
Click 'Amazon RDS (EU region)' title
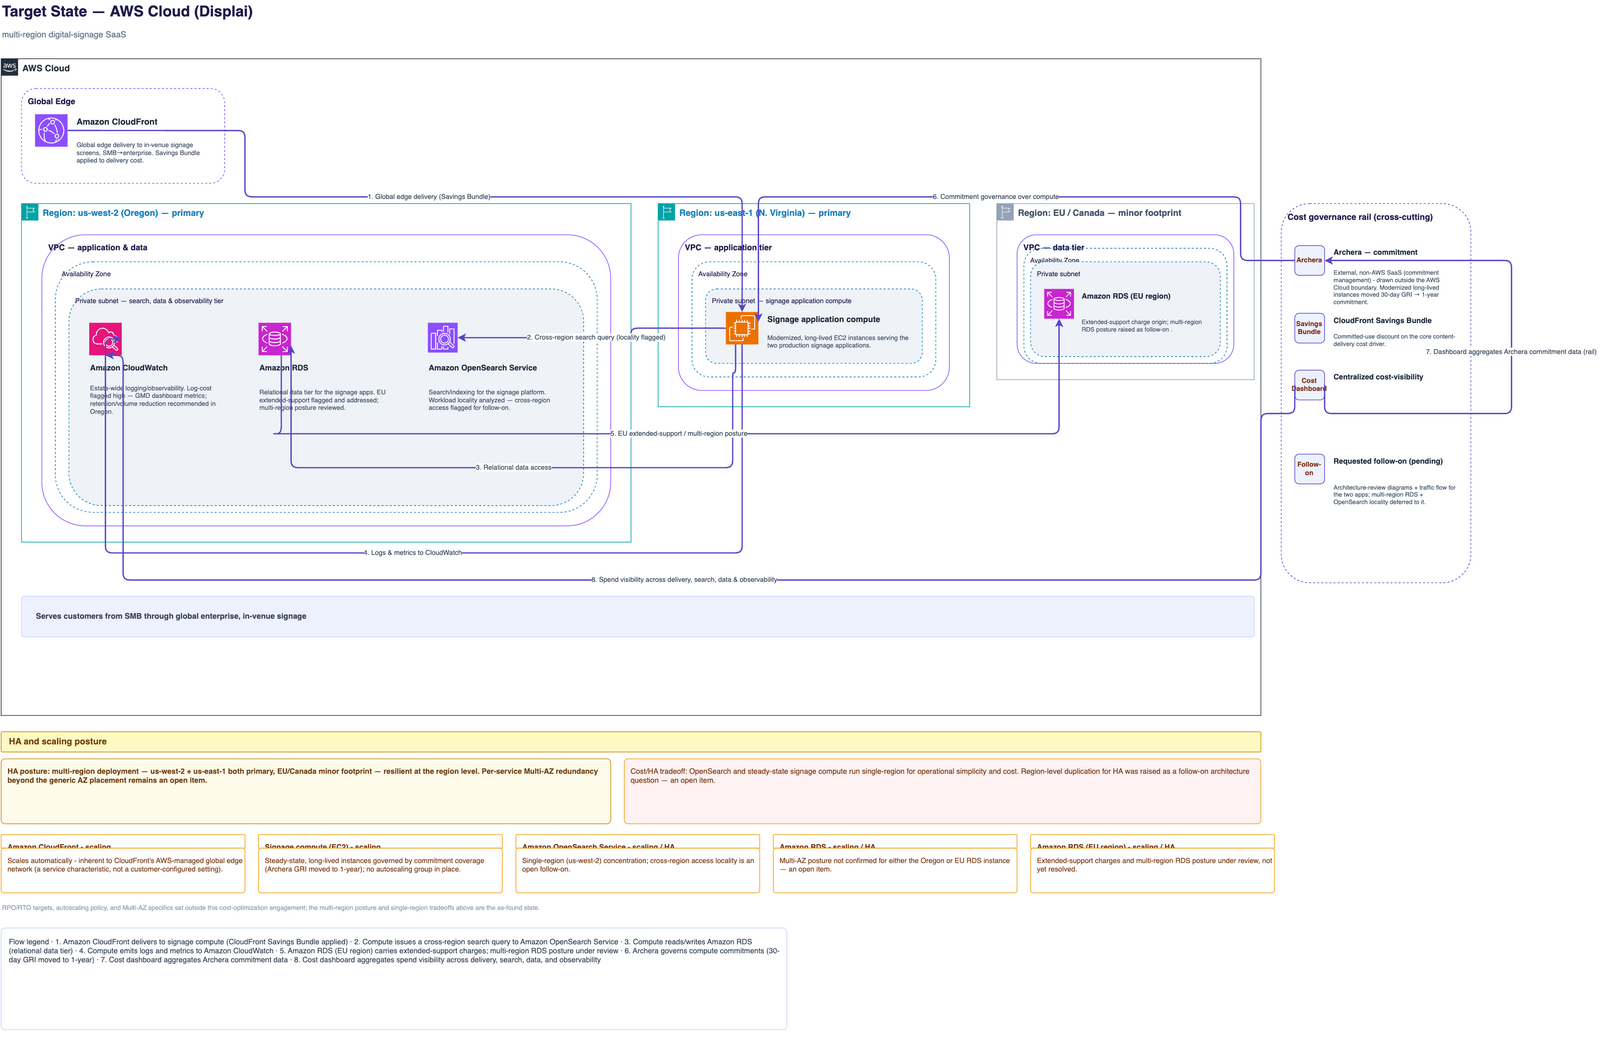coord(1126,296)
